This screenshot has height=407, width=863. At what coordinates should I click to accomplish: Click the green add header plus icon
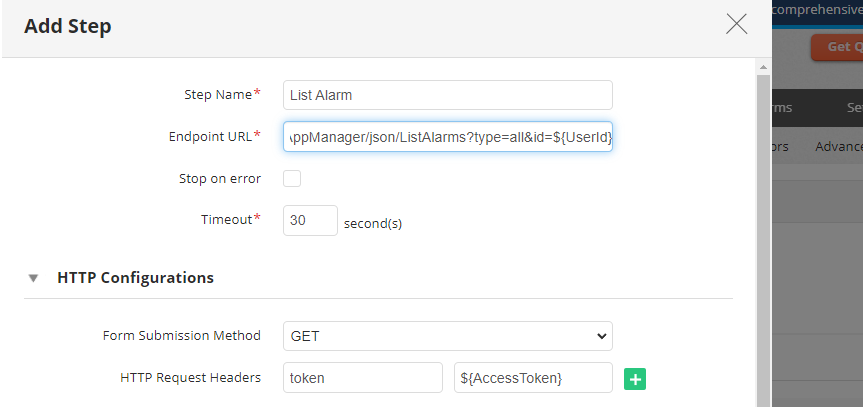tap(634, 378)
